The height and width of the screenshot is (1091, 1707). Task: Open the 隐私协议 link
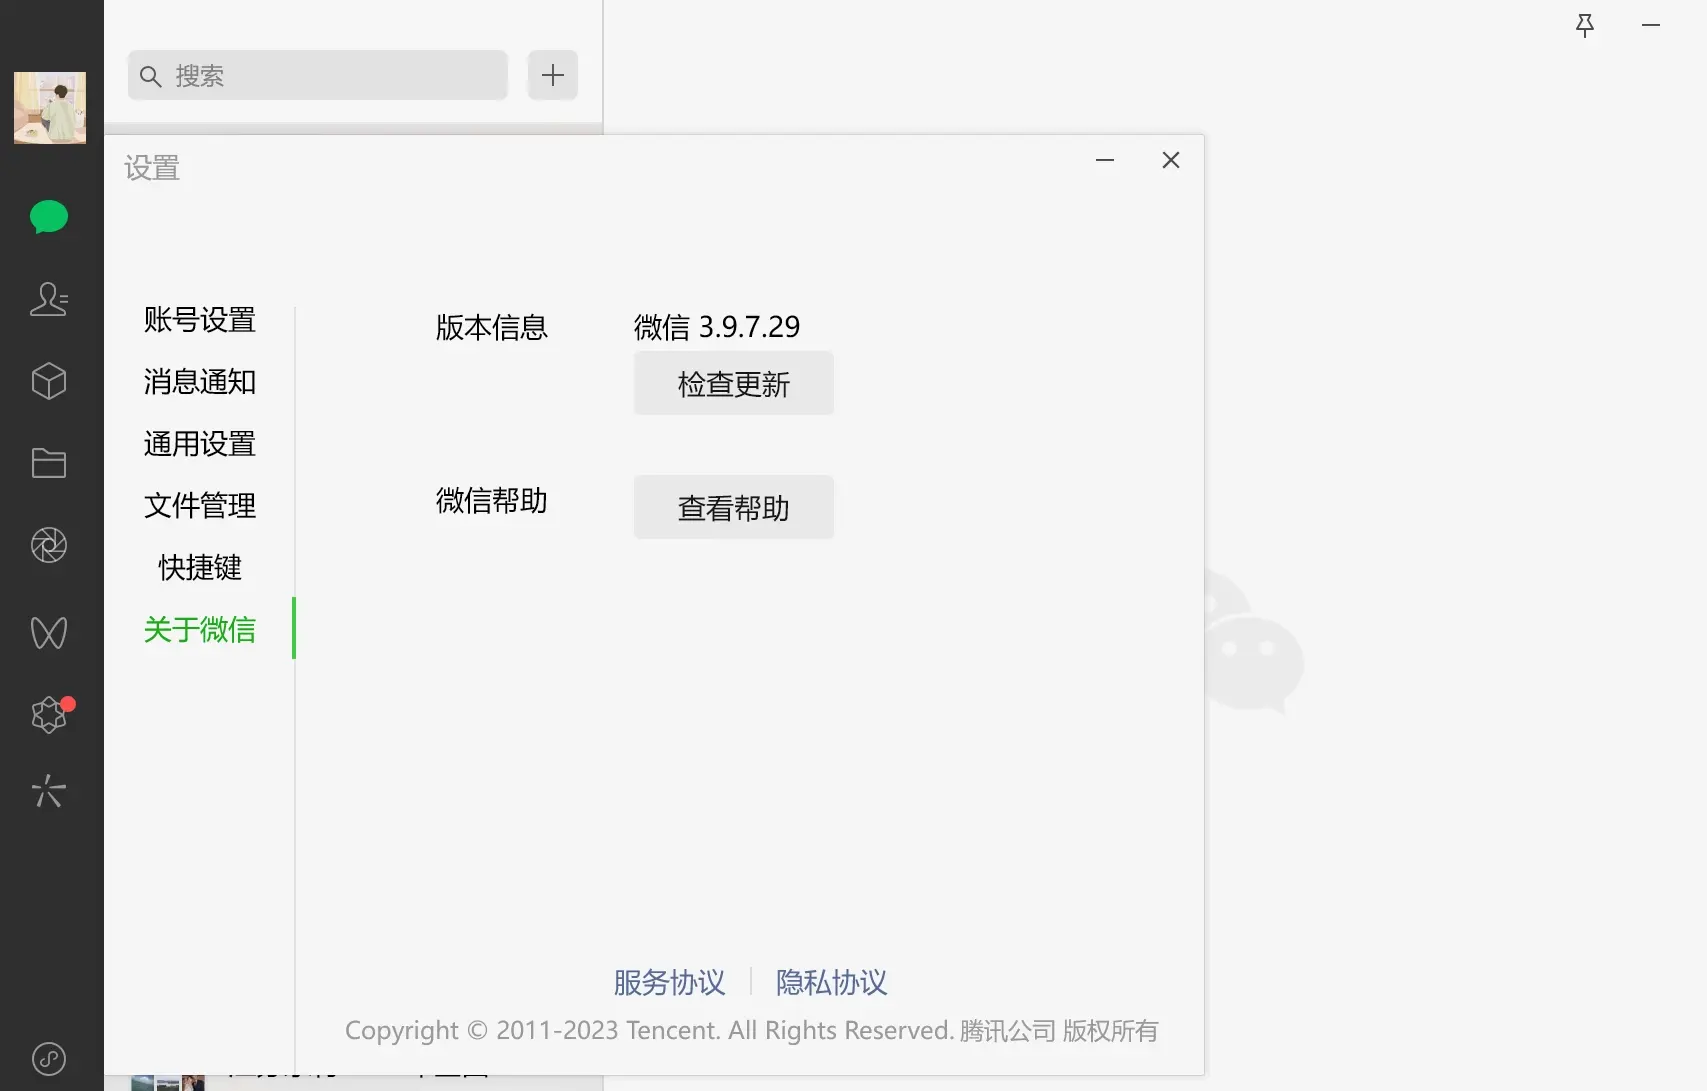tap(831, 982)
